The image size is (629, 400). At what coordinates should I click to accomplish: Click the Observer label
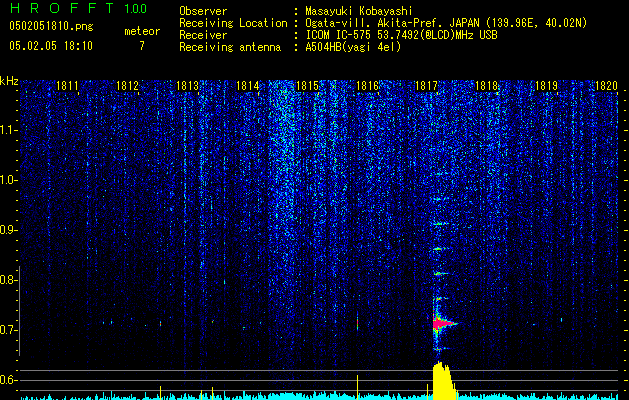[203, 11]
